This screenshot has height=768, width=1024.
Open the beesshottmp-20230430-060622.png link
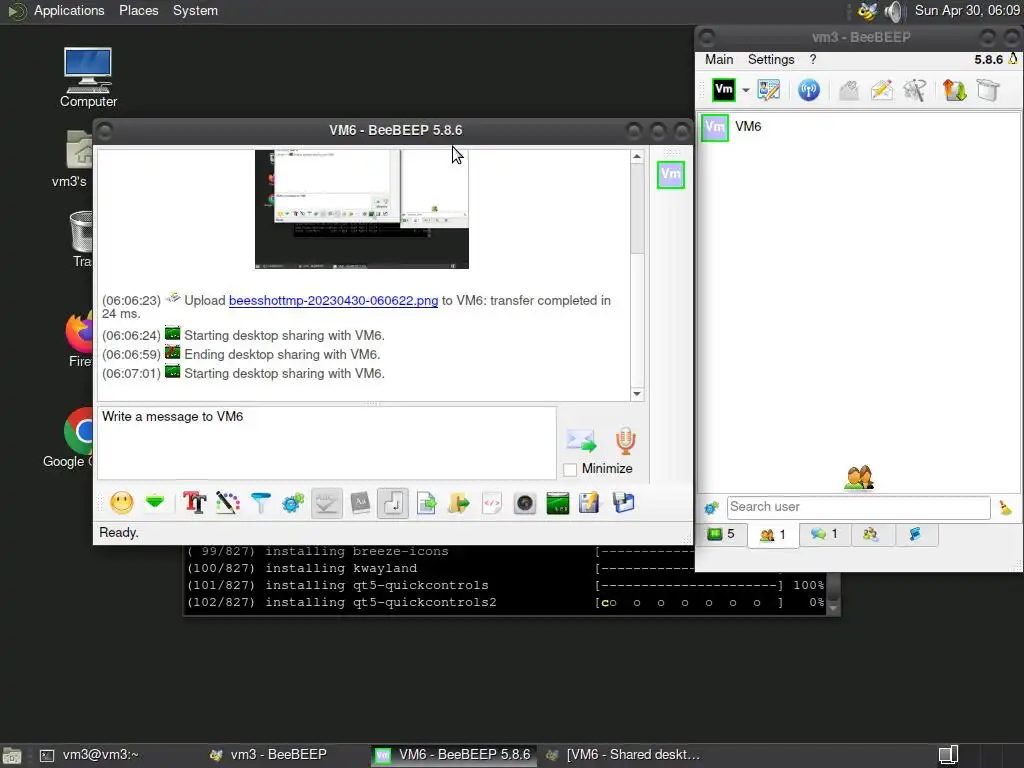[x=333, y=300]
